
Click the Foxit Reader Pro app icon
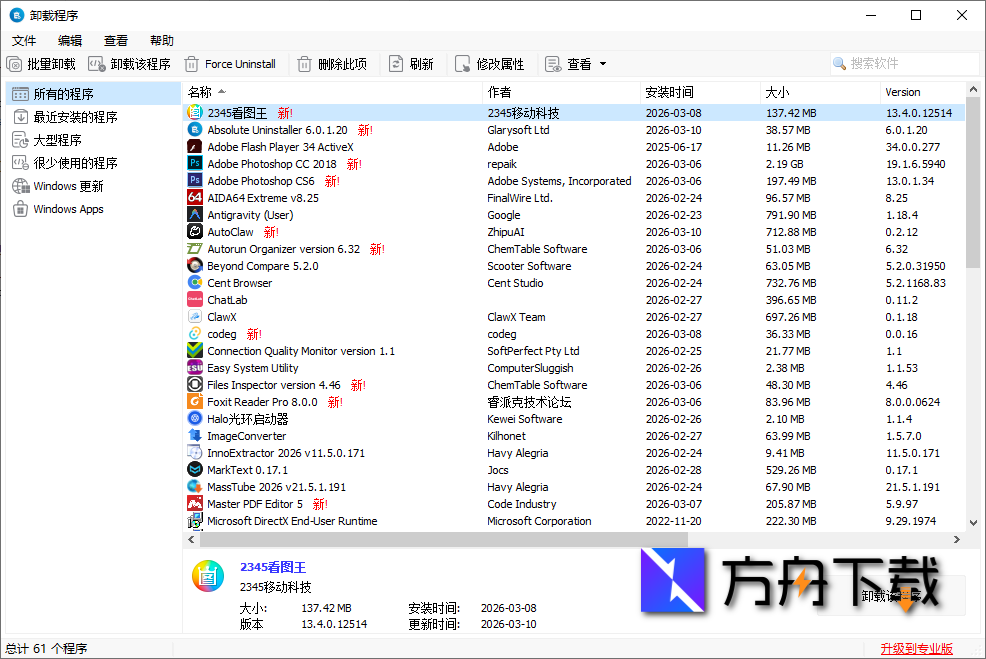click(x=195, y=402)
